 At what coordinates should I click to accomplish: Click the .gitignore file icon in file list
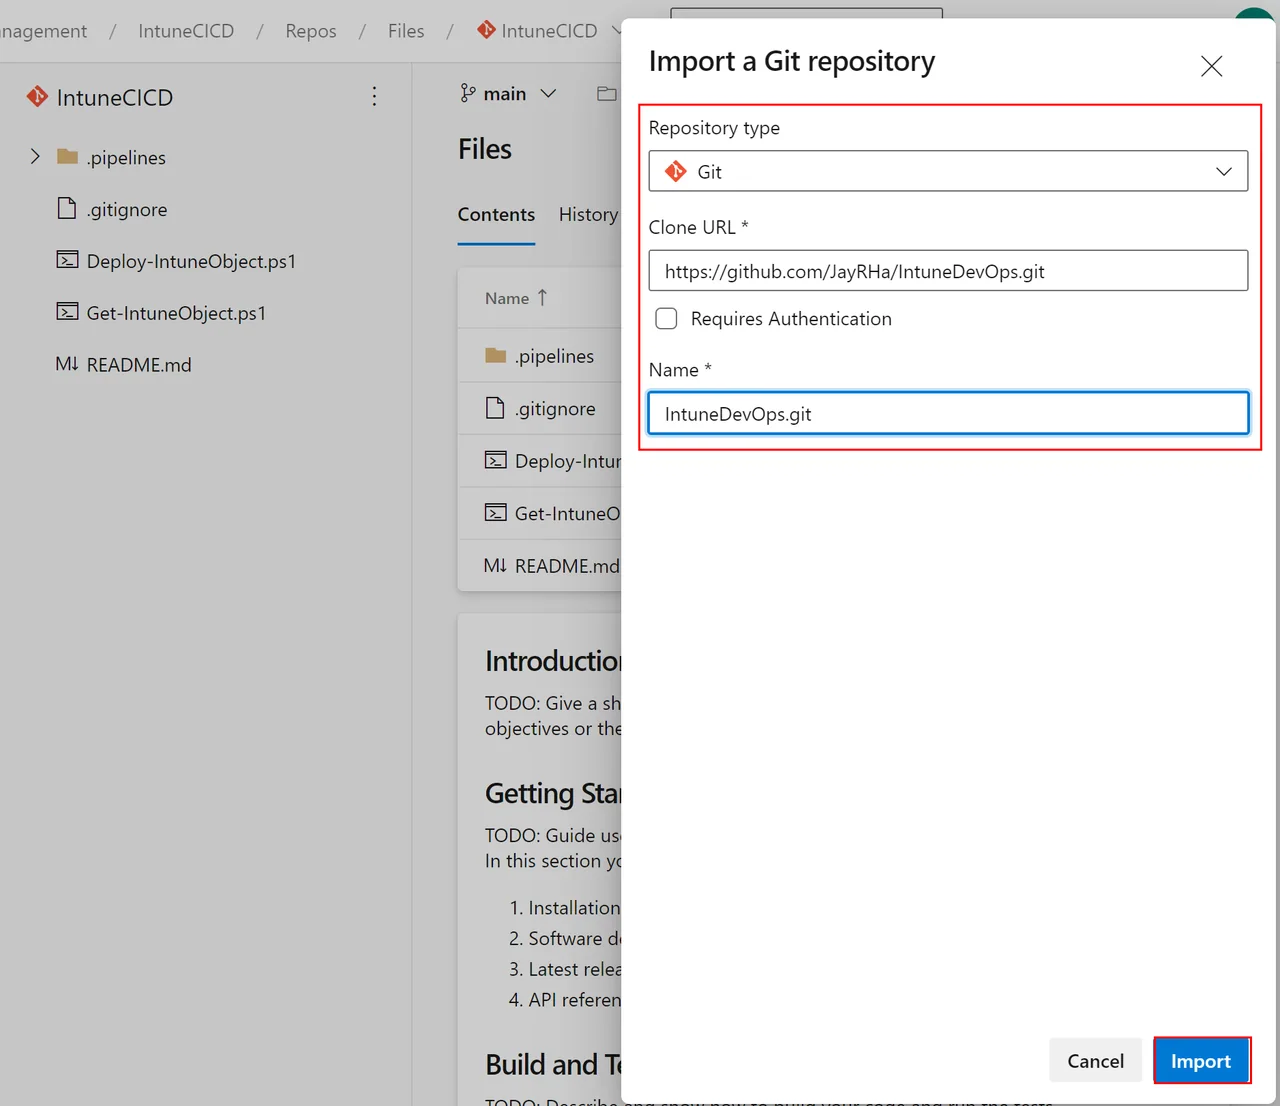pos(495,407)
